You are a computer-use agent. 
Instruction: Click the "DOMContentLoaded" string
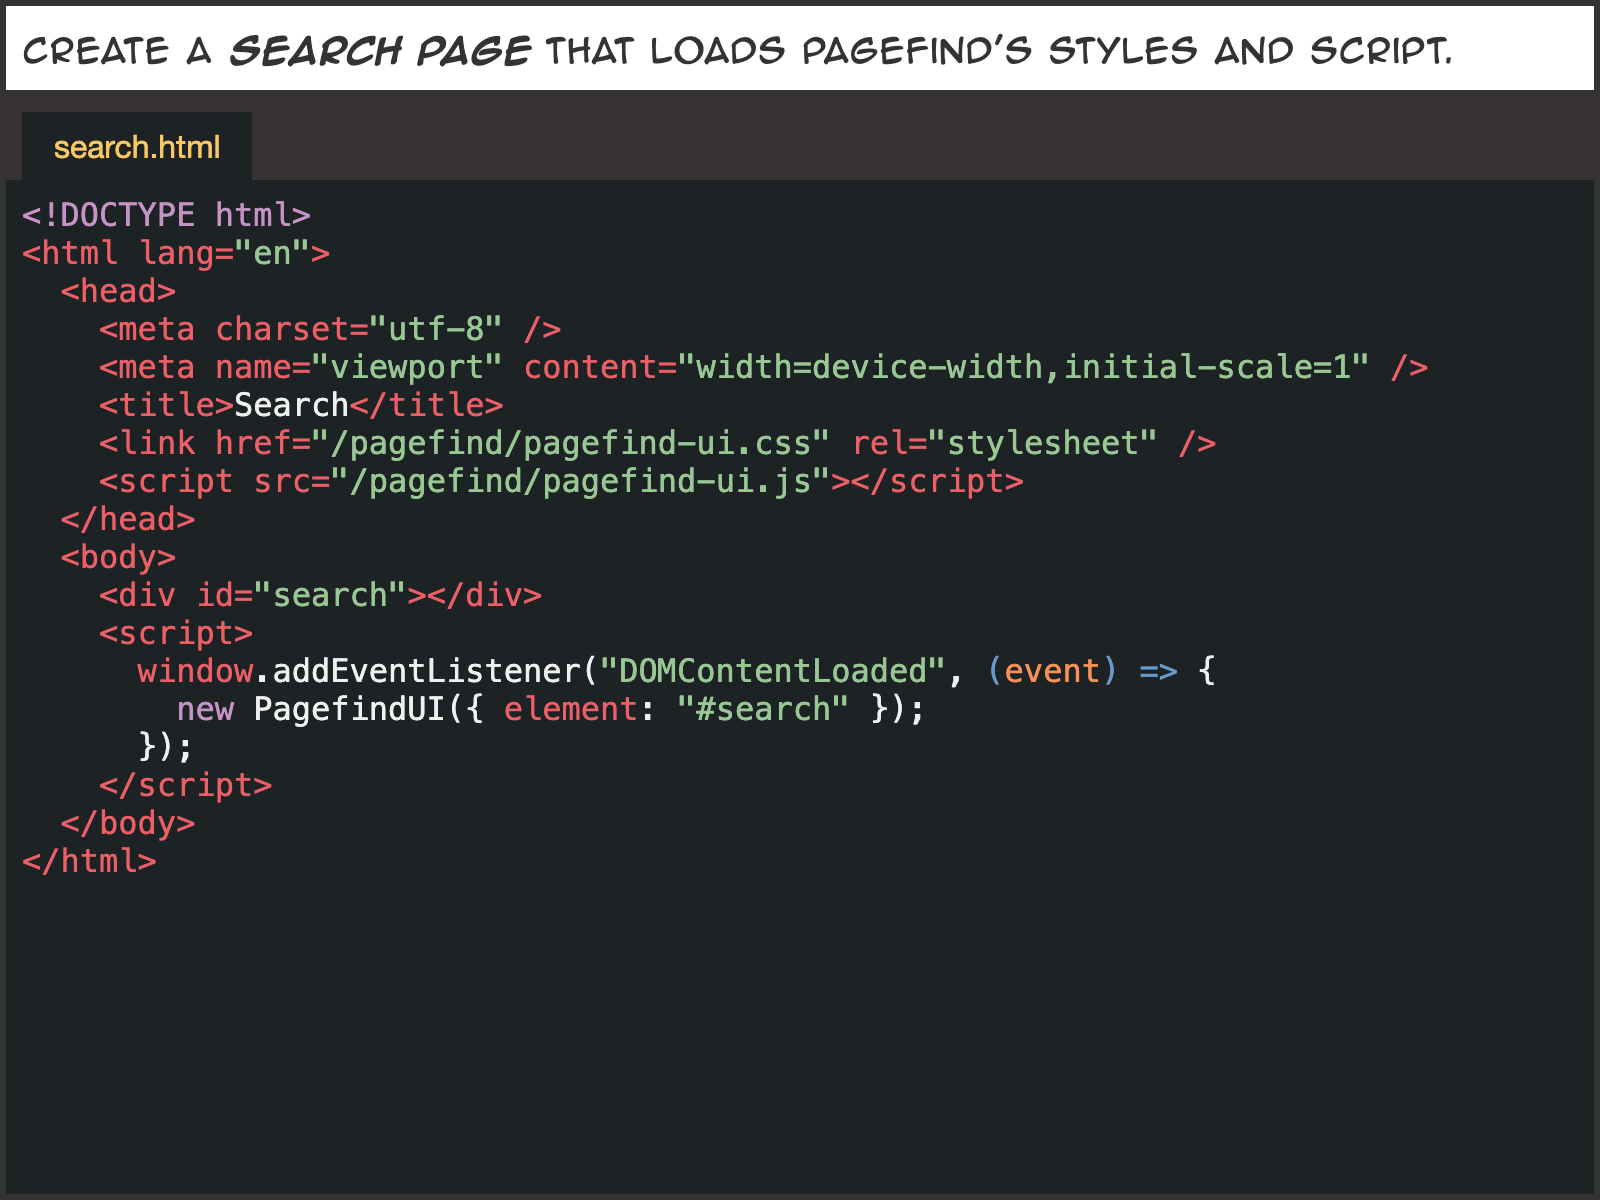point(772,671)
